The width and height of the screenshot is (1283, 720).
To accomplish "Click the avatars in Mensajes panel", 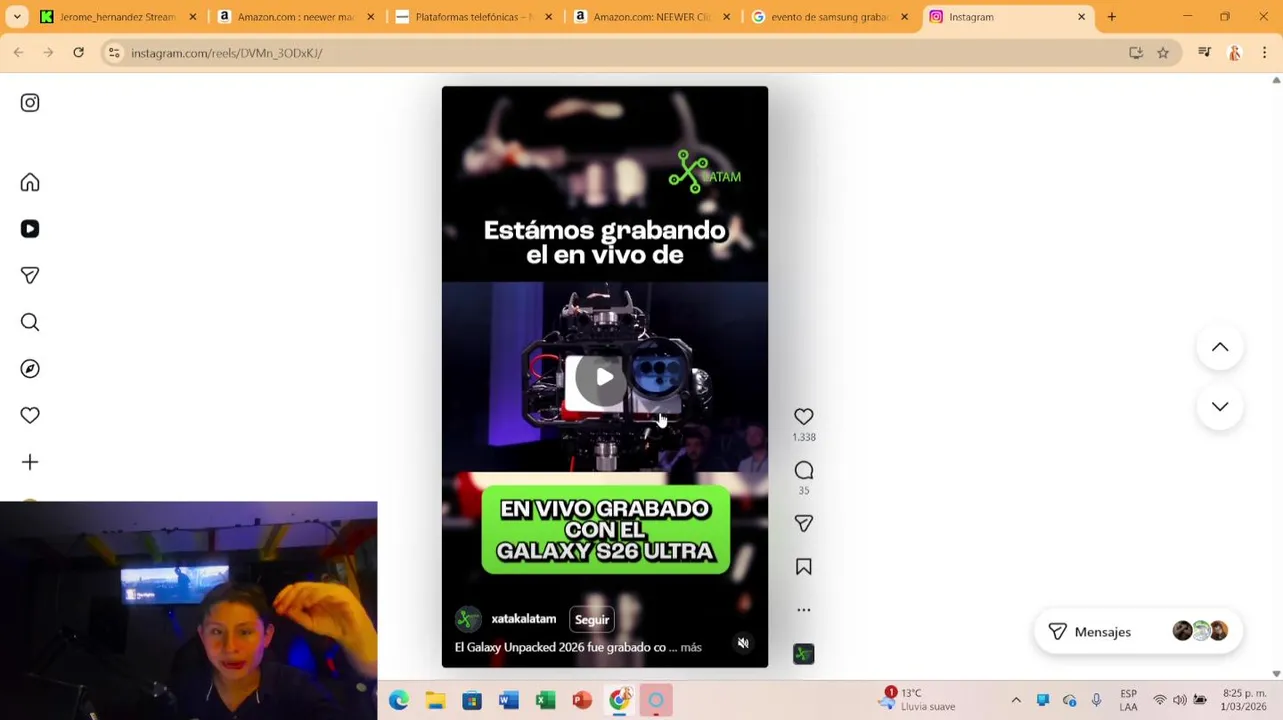I will (x=1200, y=631).
